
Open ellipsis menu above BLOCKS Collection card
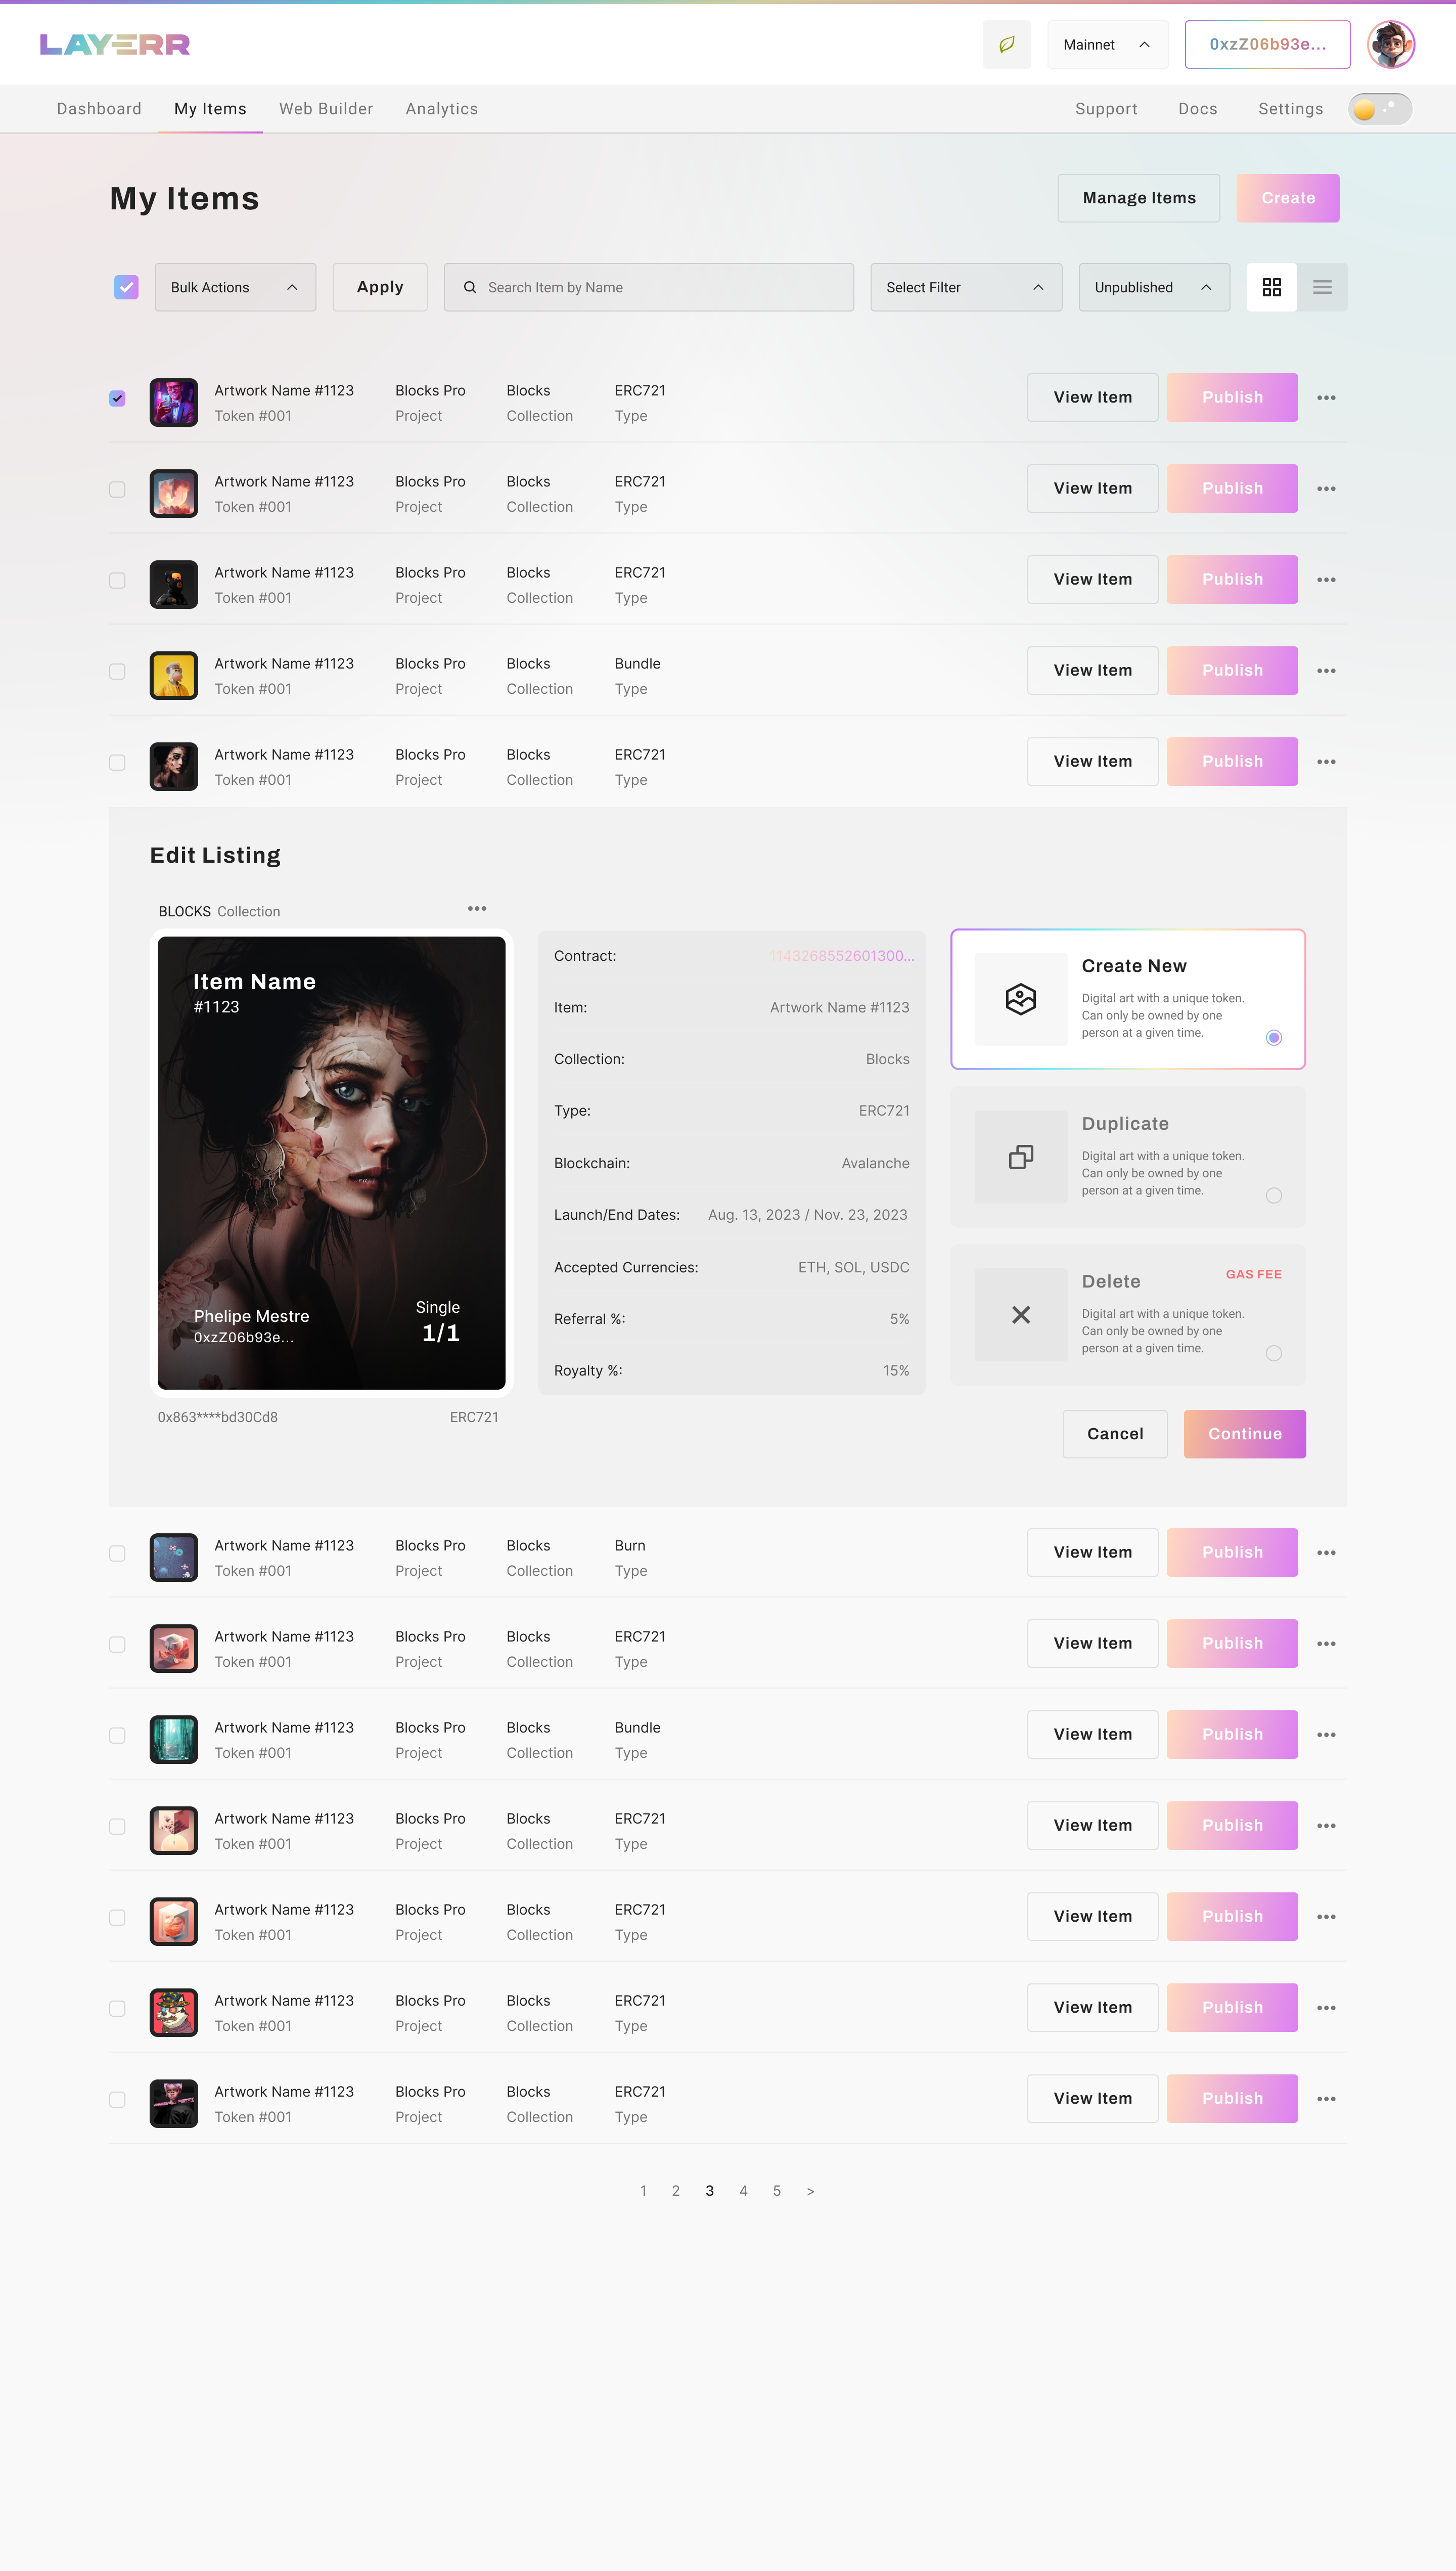click(477, 909)
